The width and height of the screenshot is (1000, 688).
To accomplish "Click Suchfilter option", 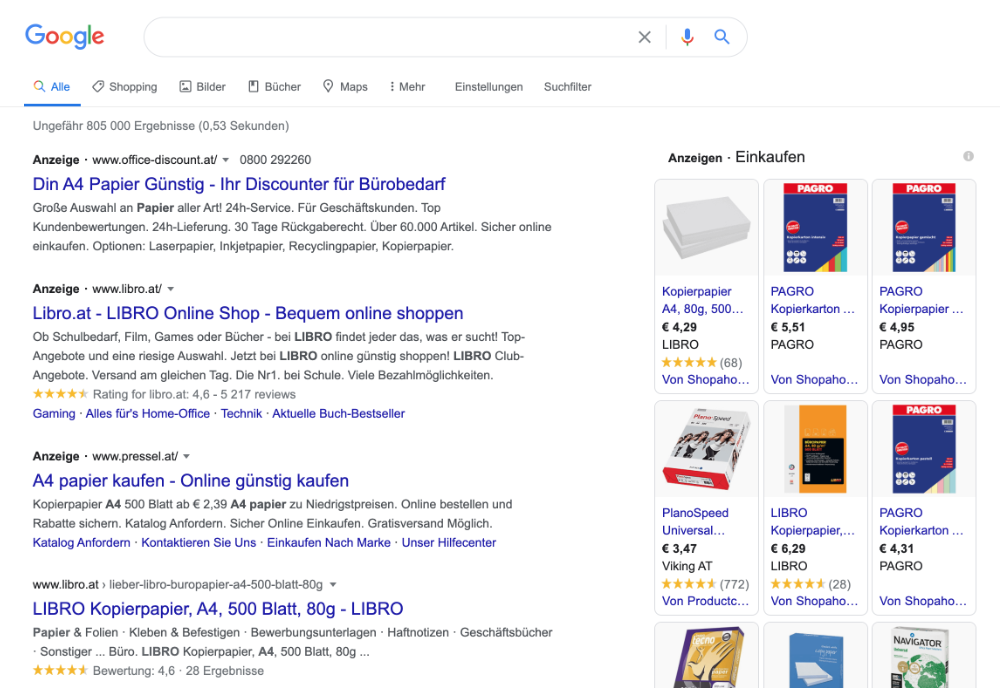I will pyautogui.click(x=567, y=87).
